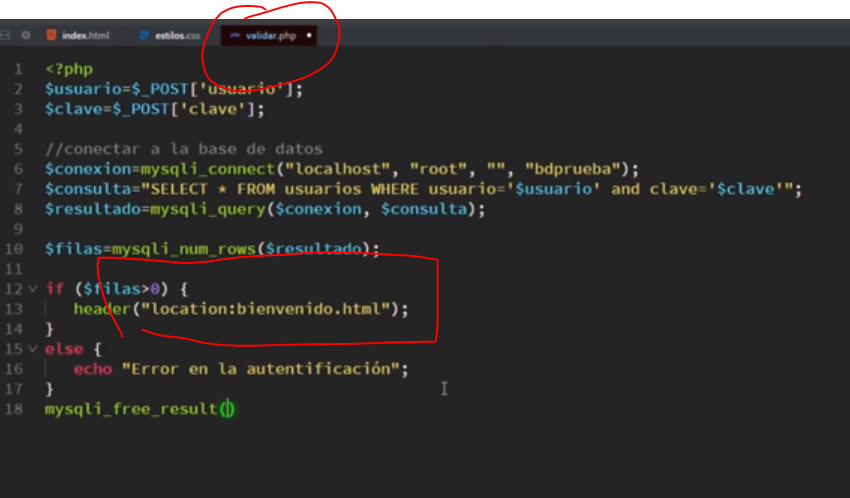
Task: Collapse the if block at line 12
Action: 33,289
